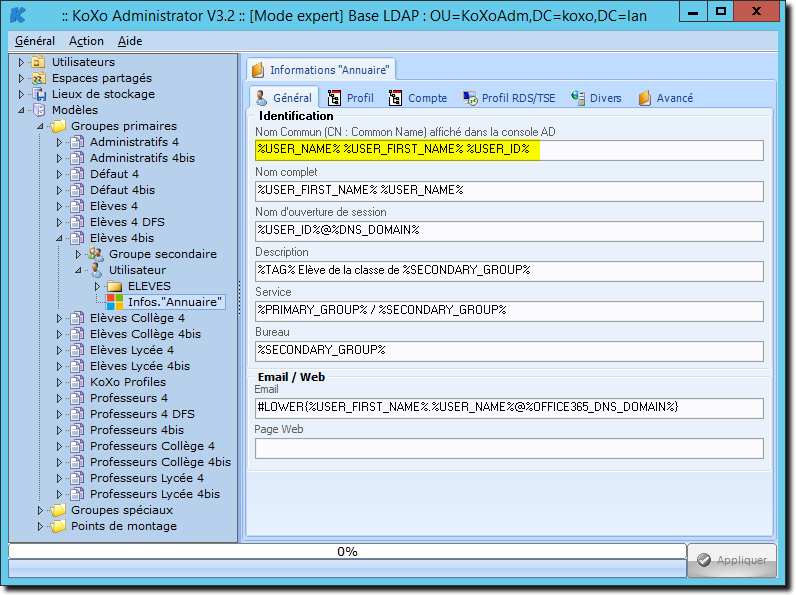Click the Bureau input field
This screenshot has height=595, width=796.
[509, 351]
